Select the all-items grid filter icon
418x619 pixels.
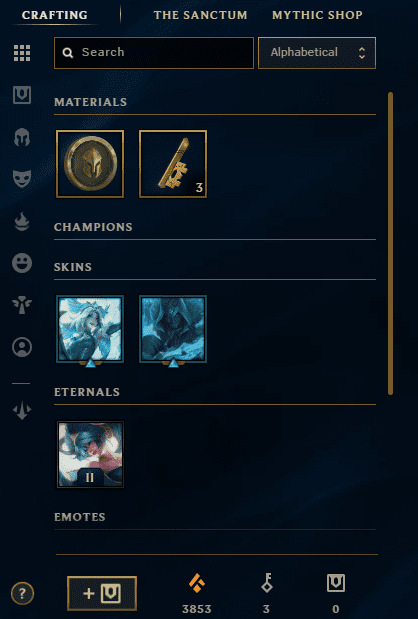[x=22, y=53]
